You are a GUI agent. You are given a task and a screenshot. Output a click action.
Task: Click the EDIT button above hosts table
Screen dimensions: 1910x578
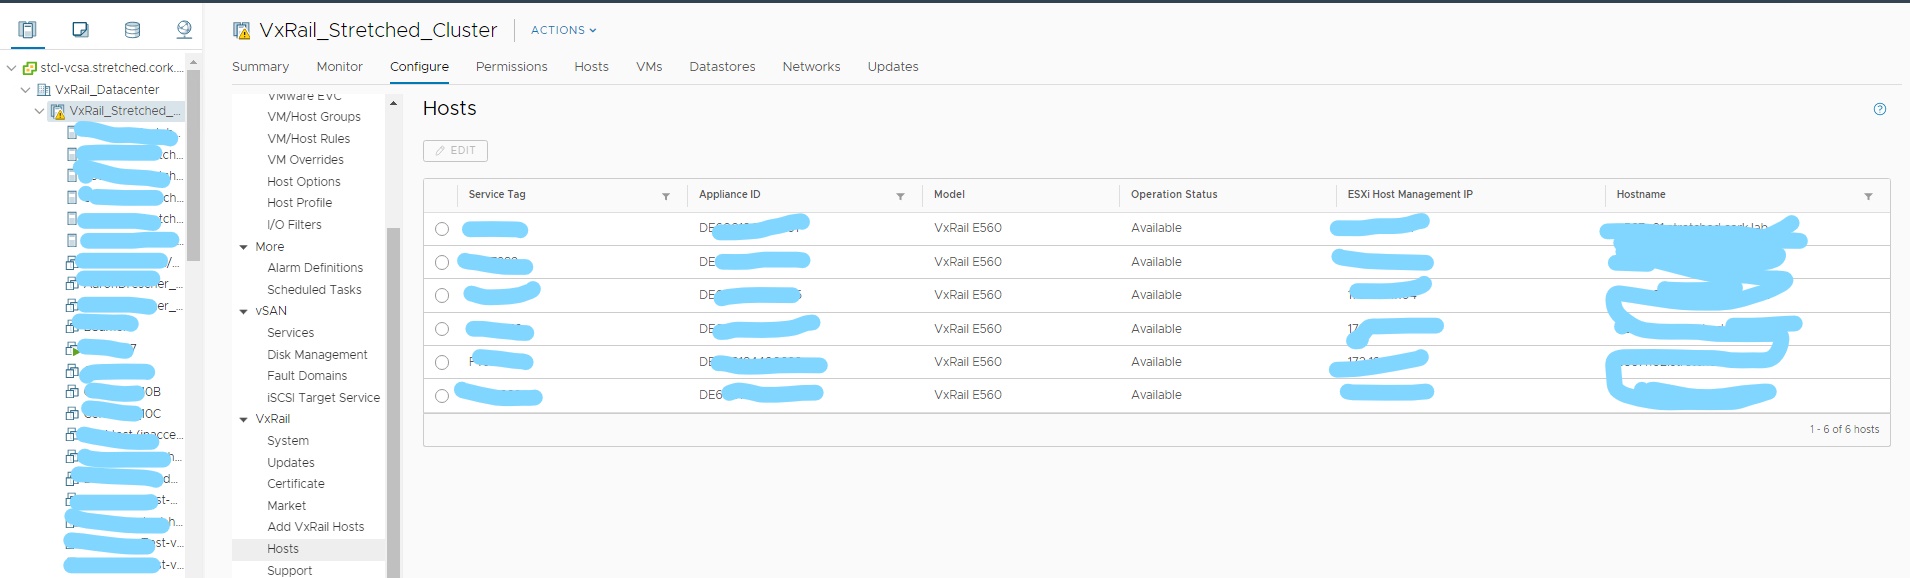point(455,151)
